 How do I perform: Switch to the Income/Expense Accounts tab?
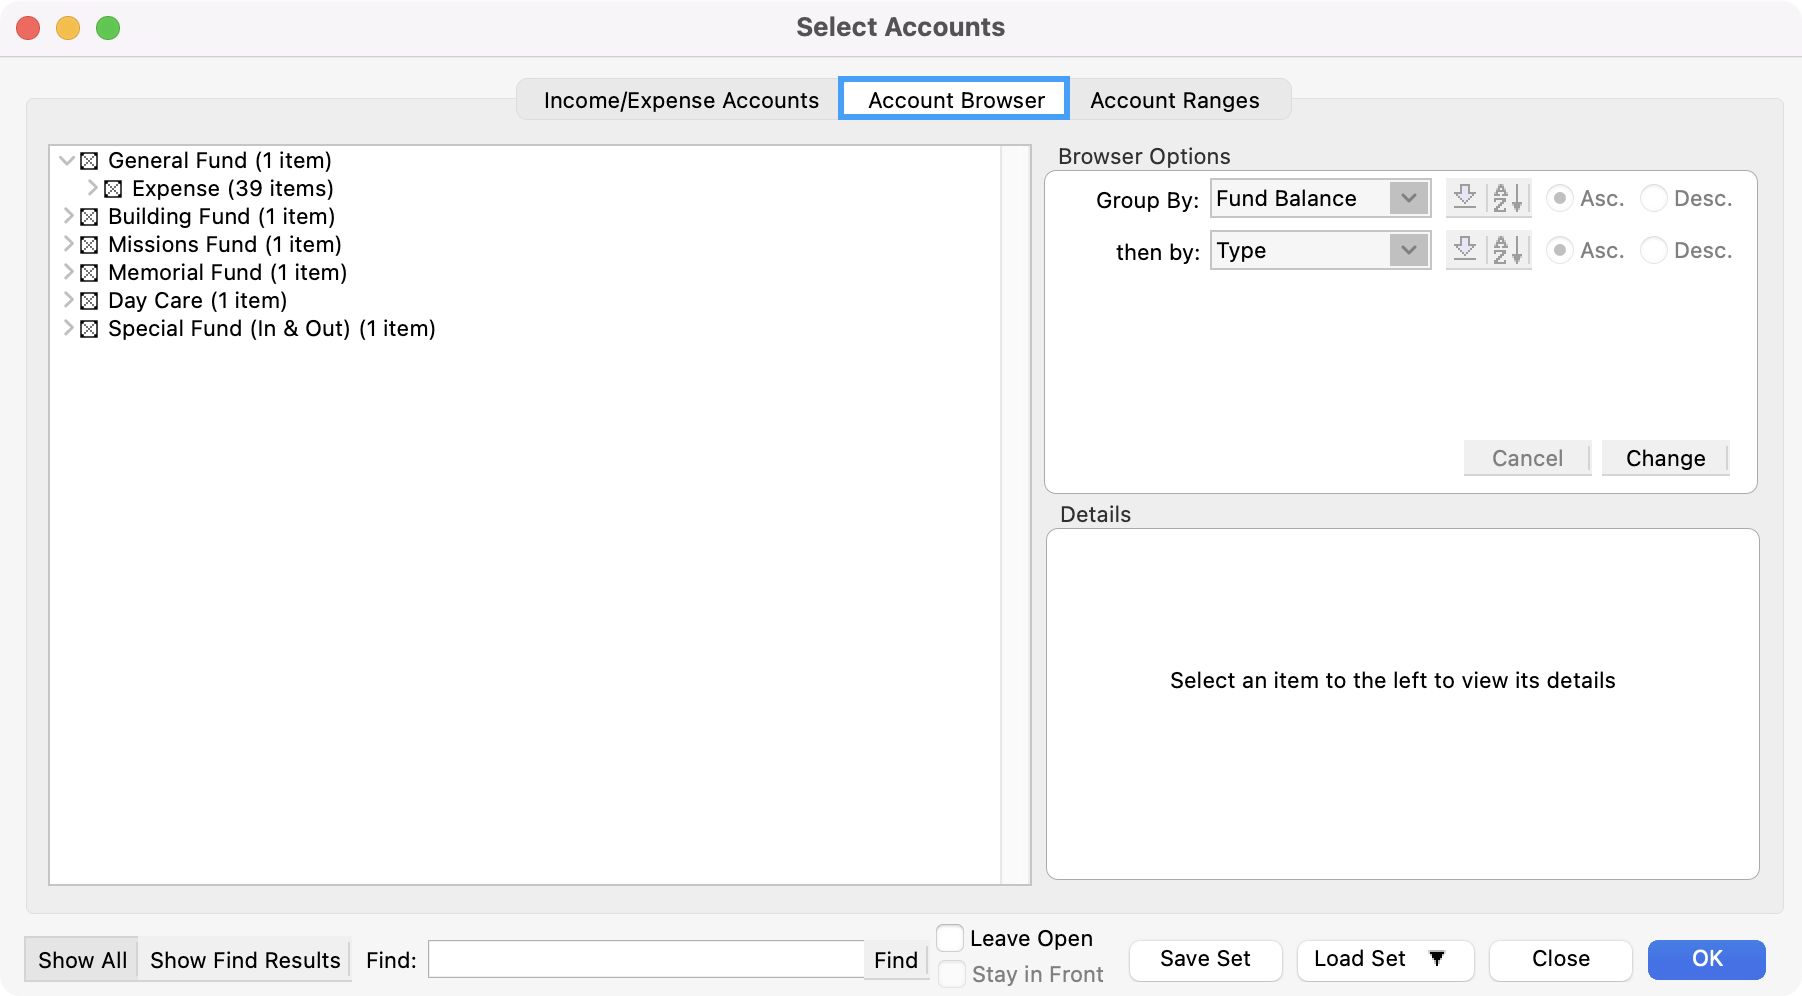pos(680,100)
